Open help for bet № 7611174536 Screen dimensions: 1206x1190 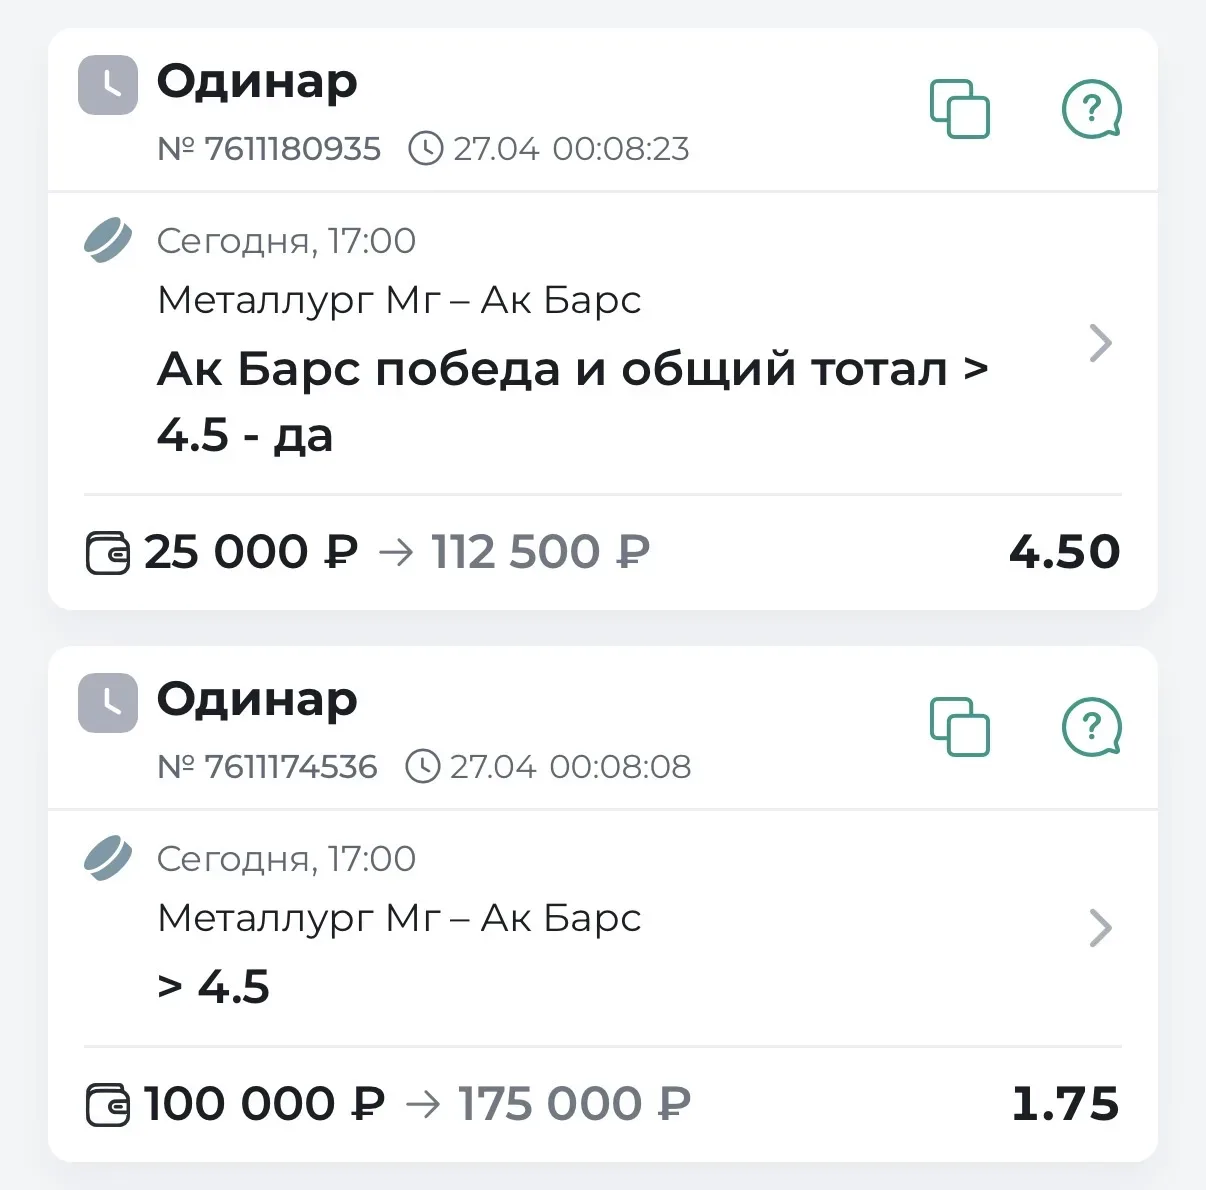point(1091,726)
